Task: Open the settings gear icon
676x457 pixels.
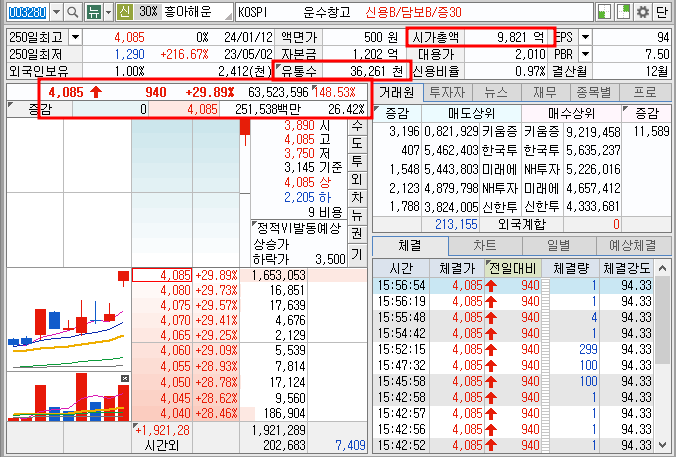Action: [643, 12]
